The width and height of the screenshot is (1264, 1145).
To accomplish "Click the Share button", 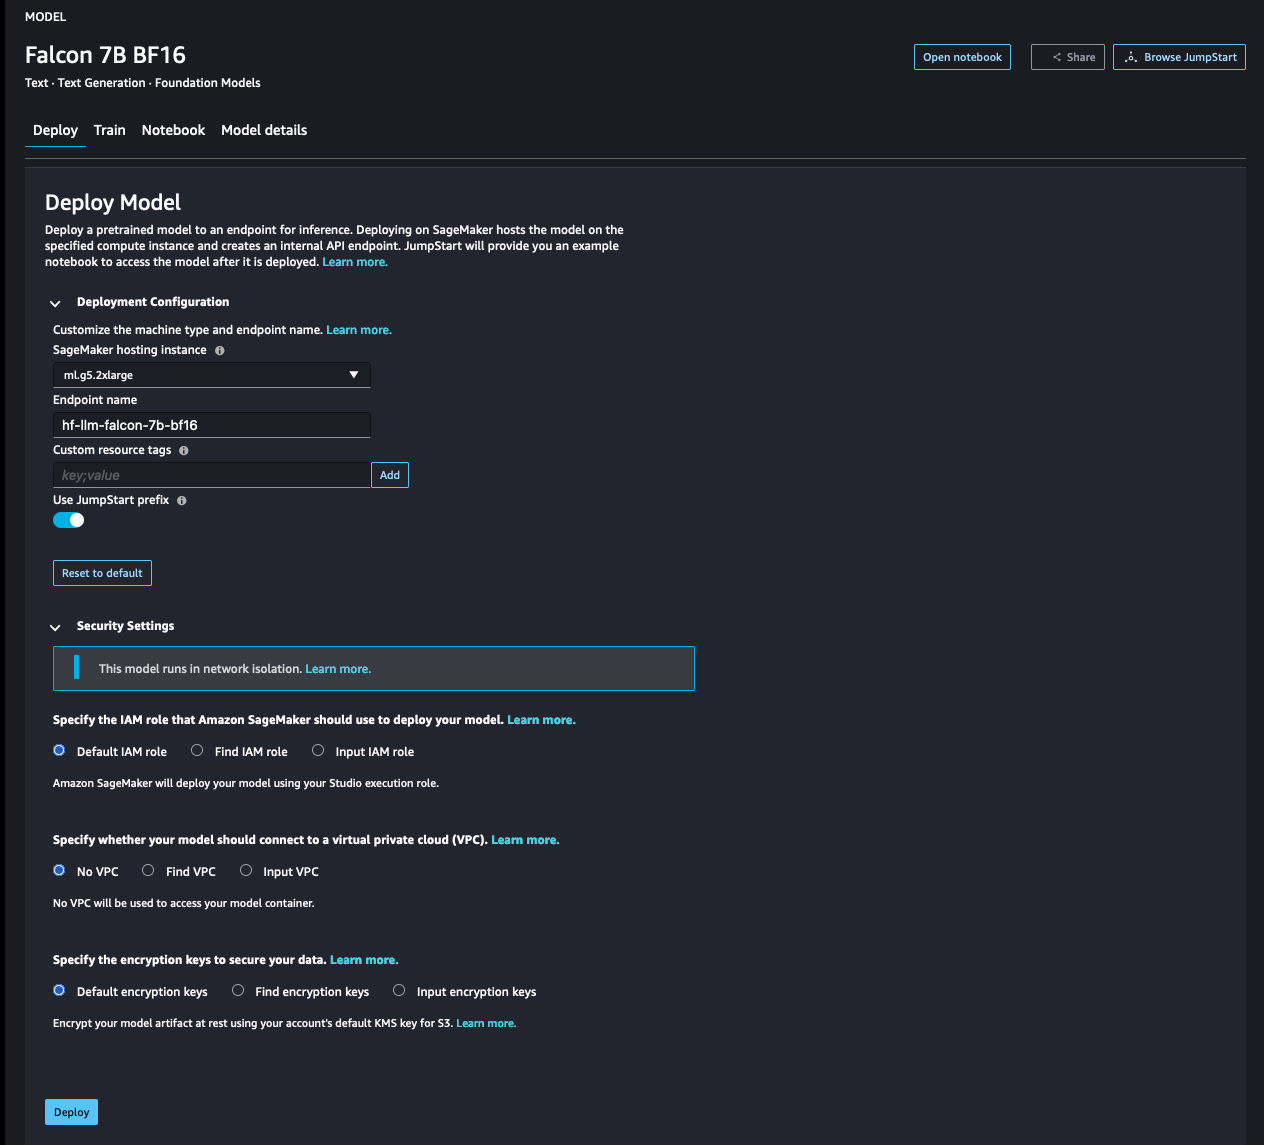I will (1068, 57).
